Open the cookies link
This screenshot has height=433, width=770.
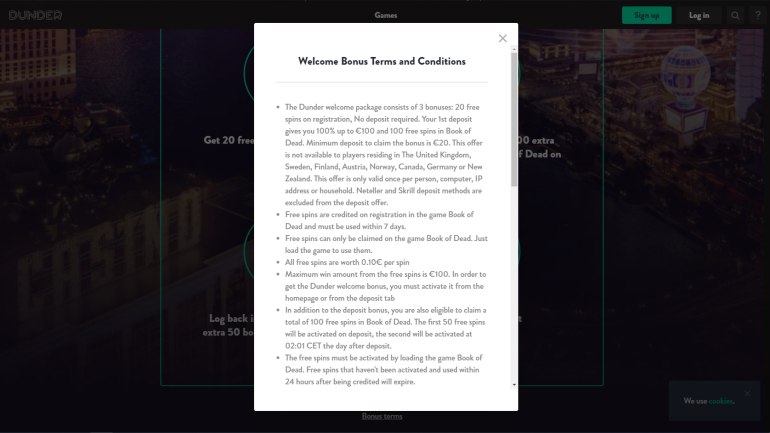point(720,401)
